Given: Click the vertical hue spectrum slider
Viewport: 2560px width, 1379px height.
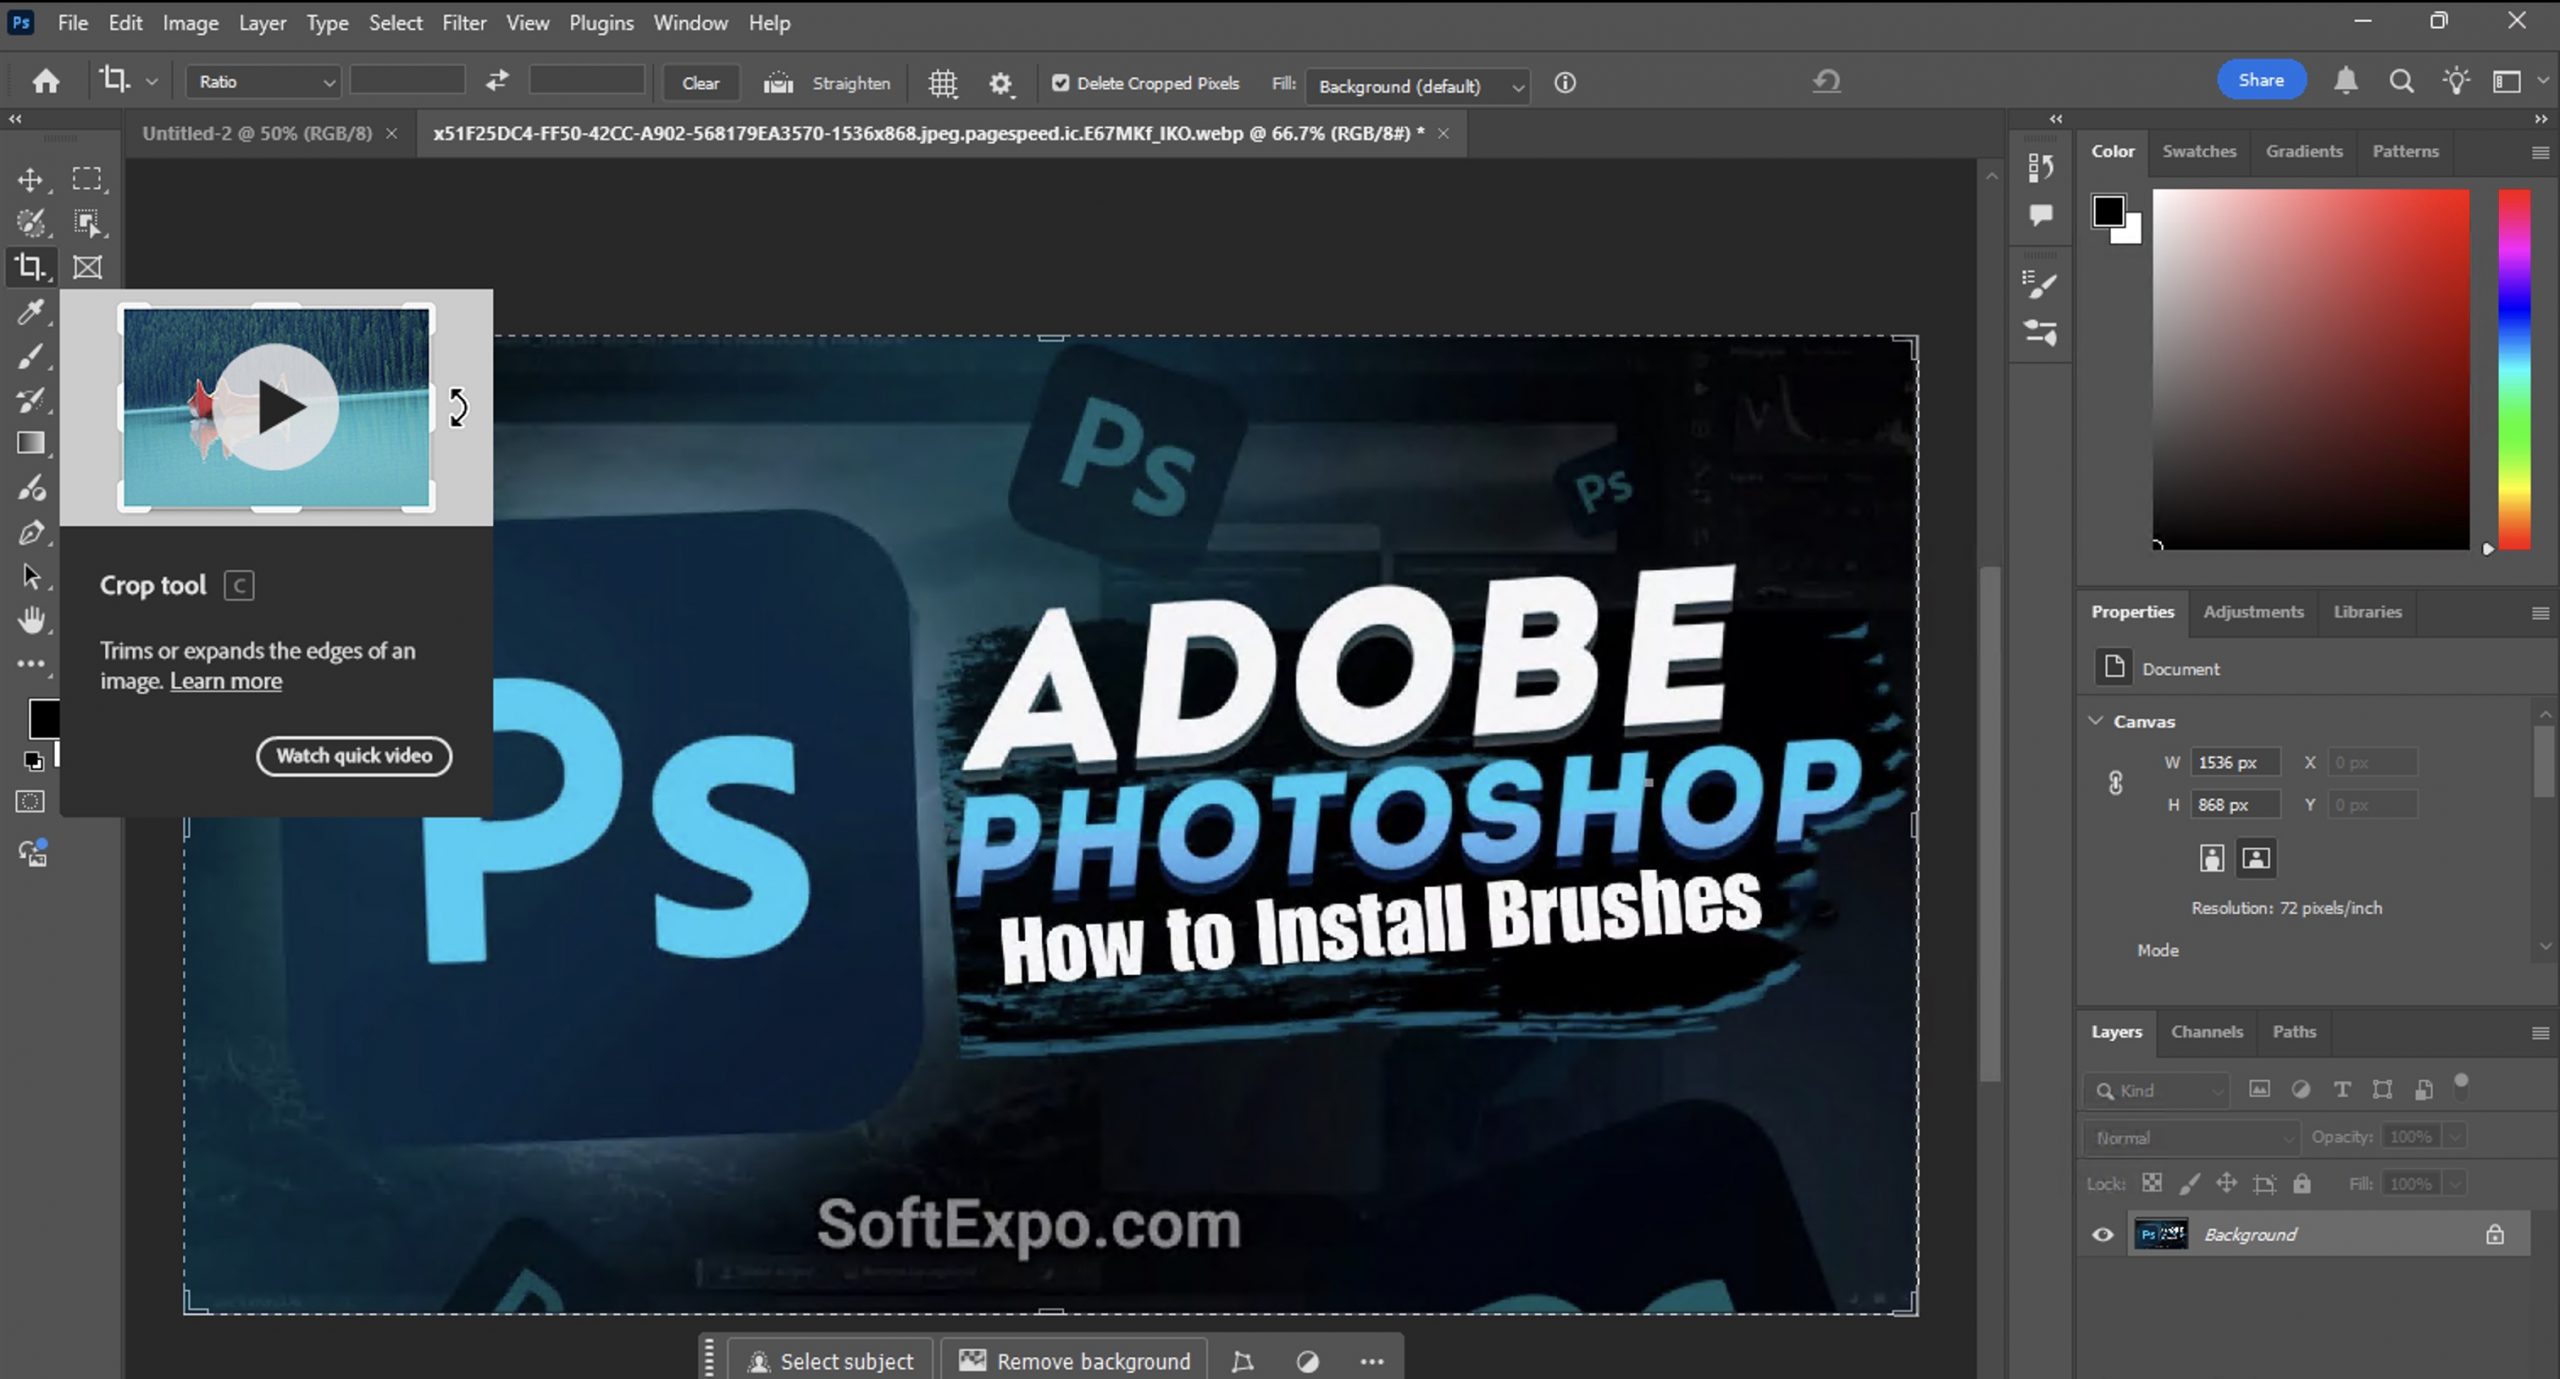Looking at the screenshot, I should tap(2514, 369).
